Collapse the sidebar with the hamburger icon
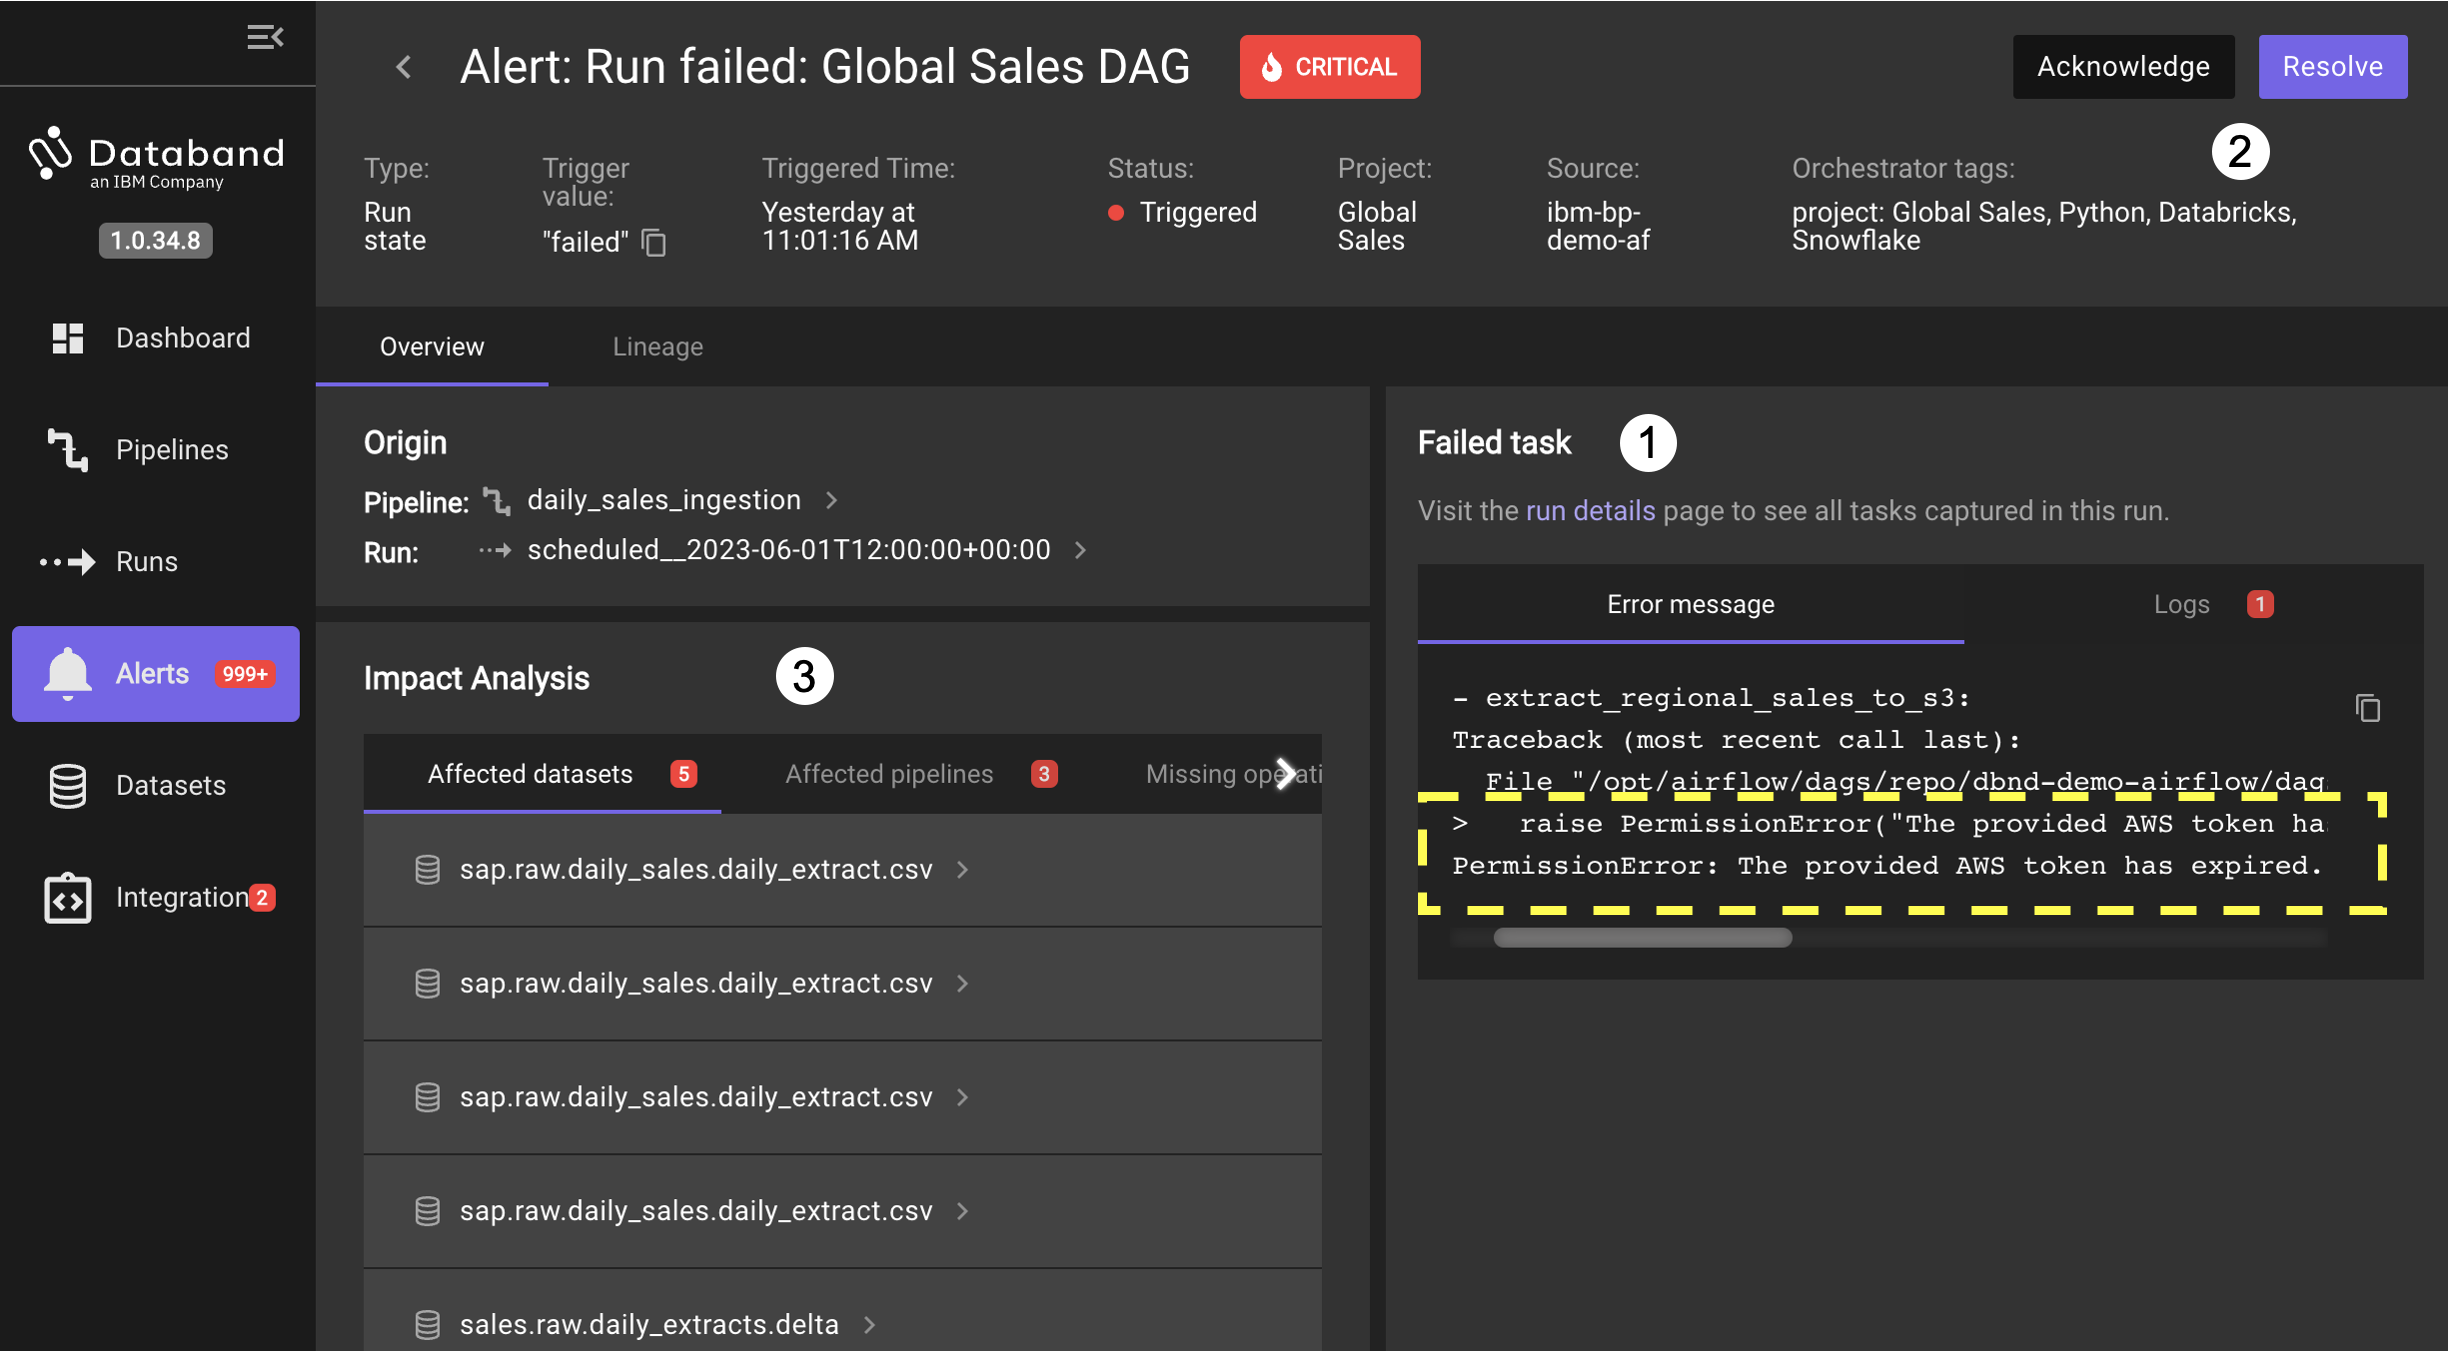This screenshot has height=1352, width=2450. 265,38
